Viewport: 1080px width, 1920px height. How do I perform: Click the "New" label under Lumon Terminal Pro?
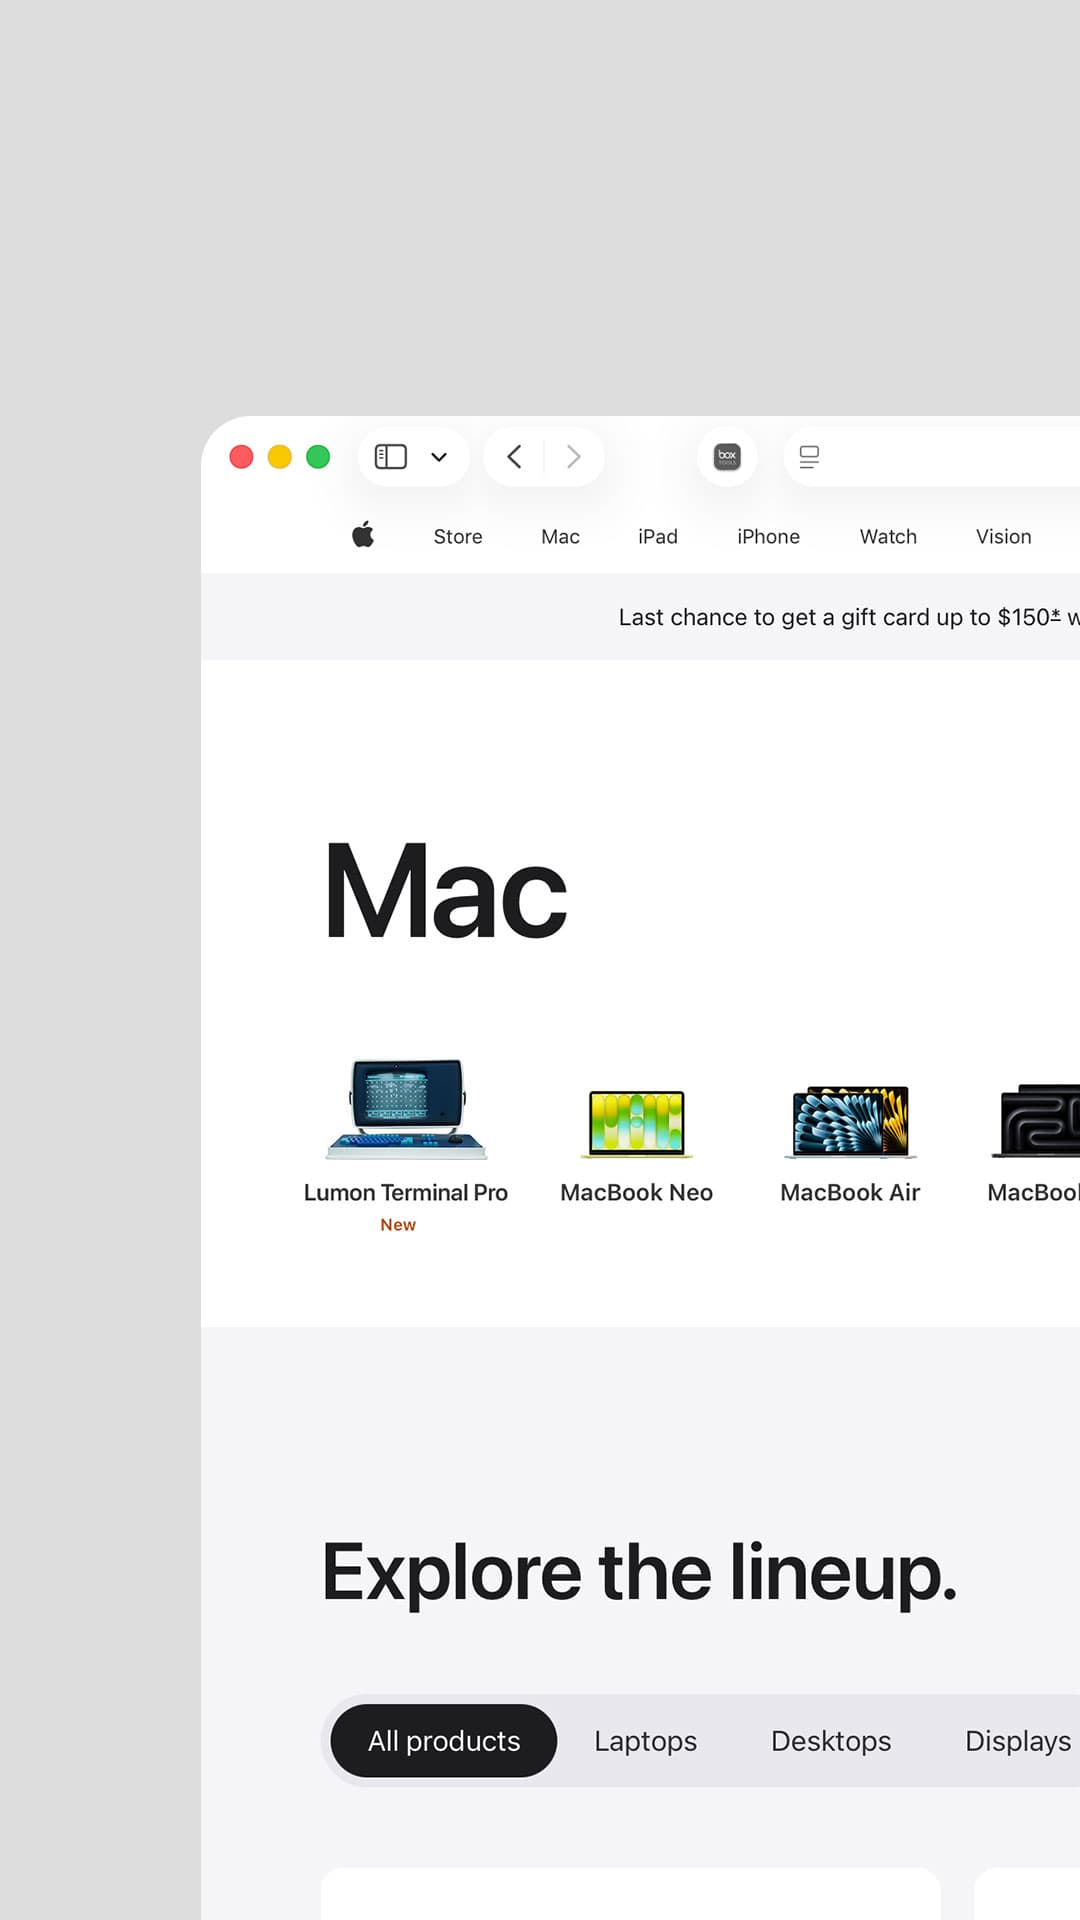[x=398, y=1225]
